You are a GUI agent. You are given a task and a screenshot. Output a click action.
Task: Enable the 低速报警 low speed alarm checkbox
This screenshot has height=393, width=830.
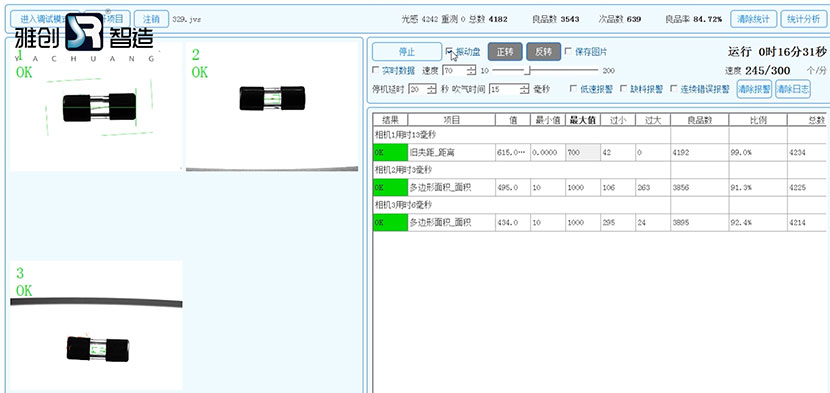click(573, 88)
